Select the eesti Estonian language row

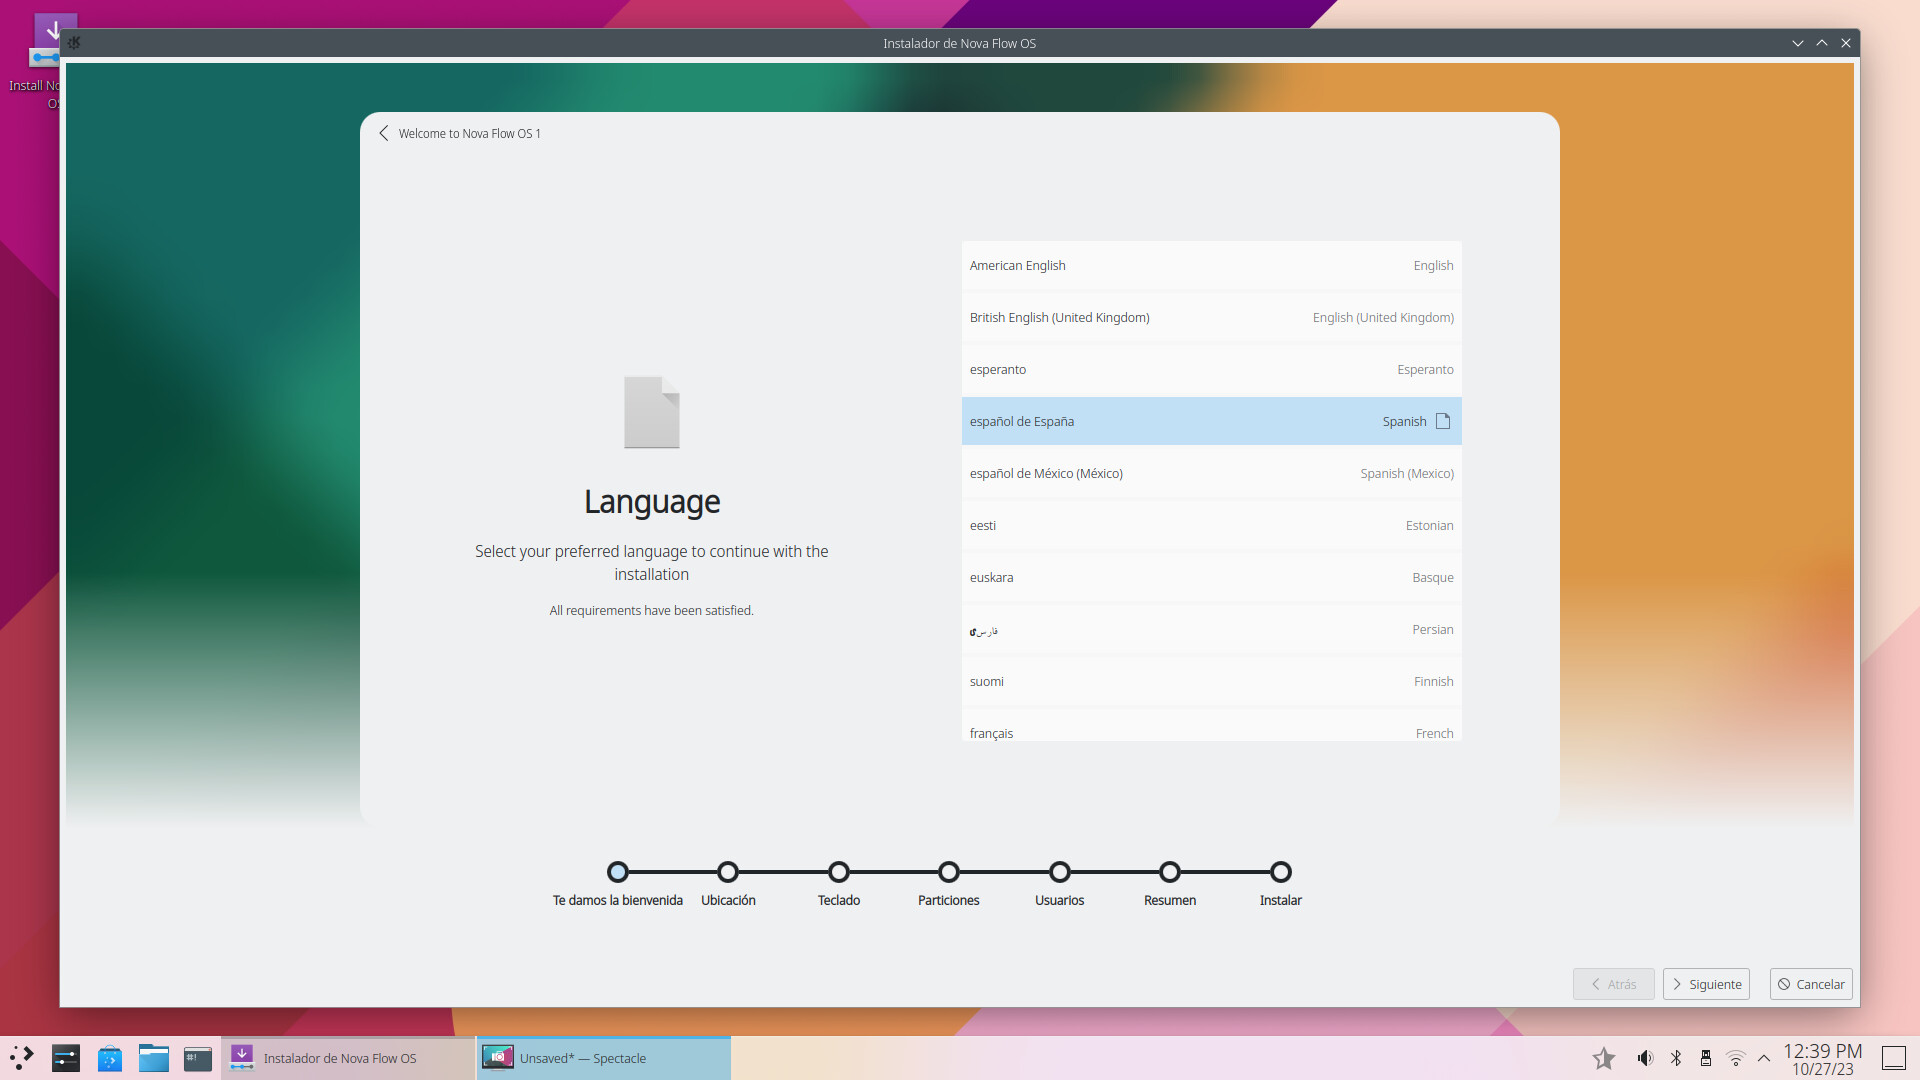tap(1211, 525)
